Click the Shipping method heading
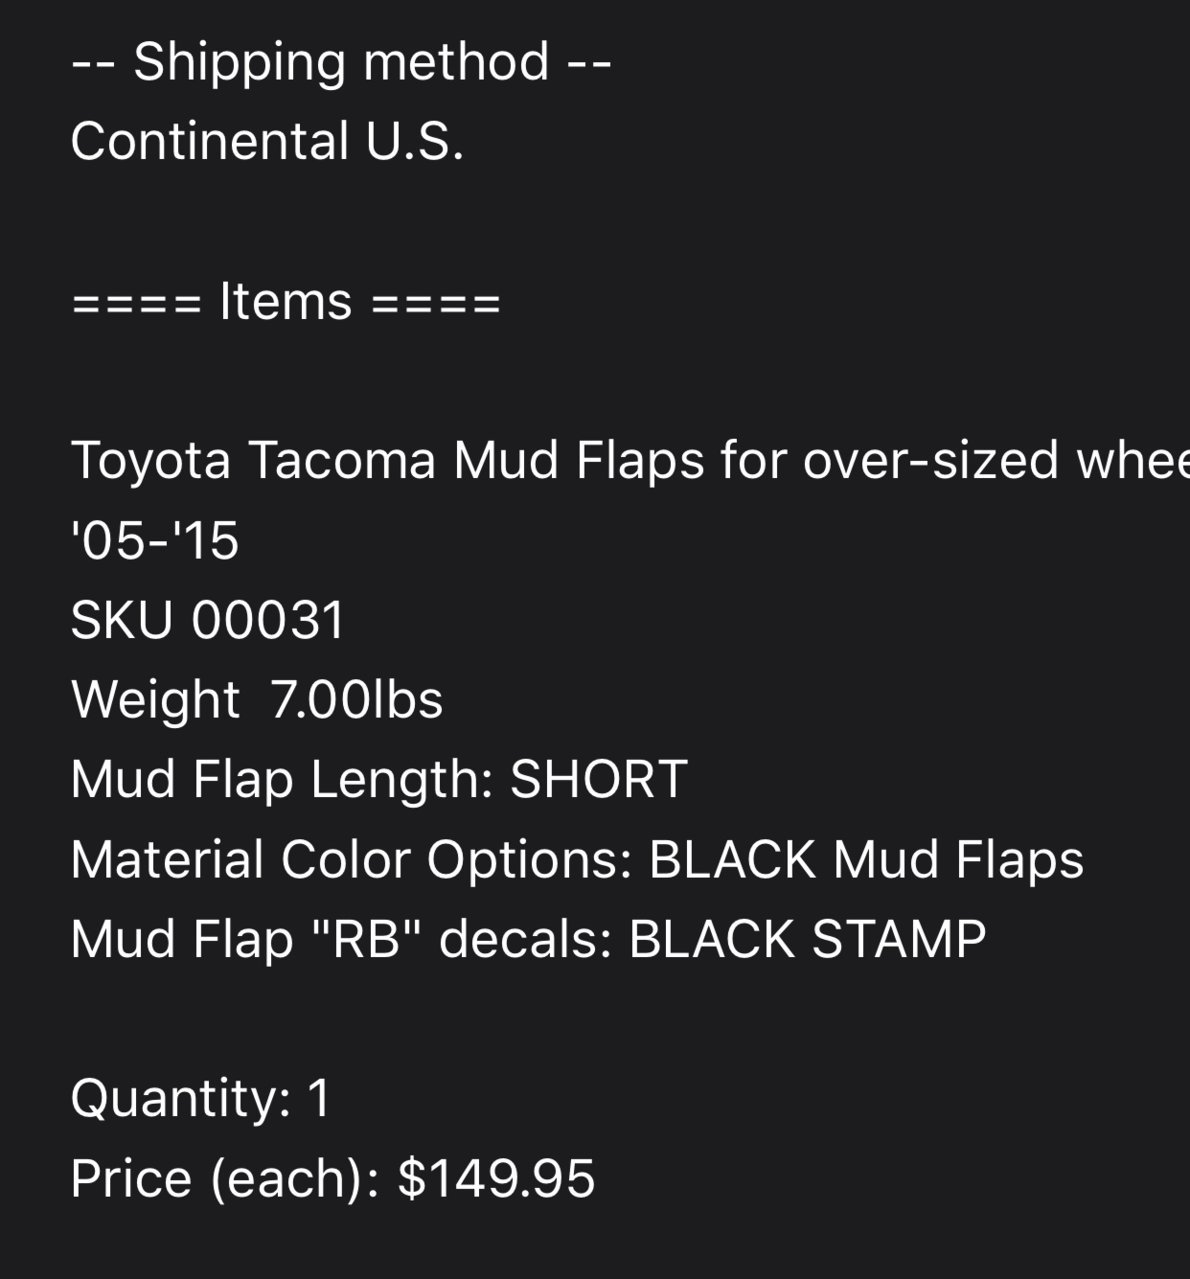Image resolution: width=1190 pixels, height=1279 pixels. coord(341,62)
